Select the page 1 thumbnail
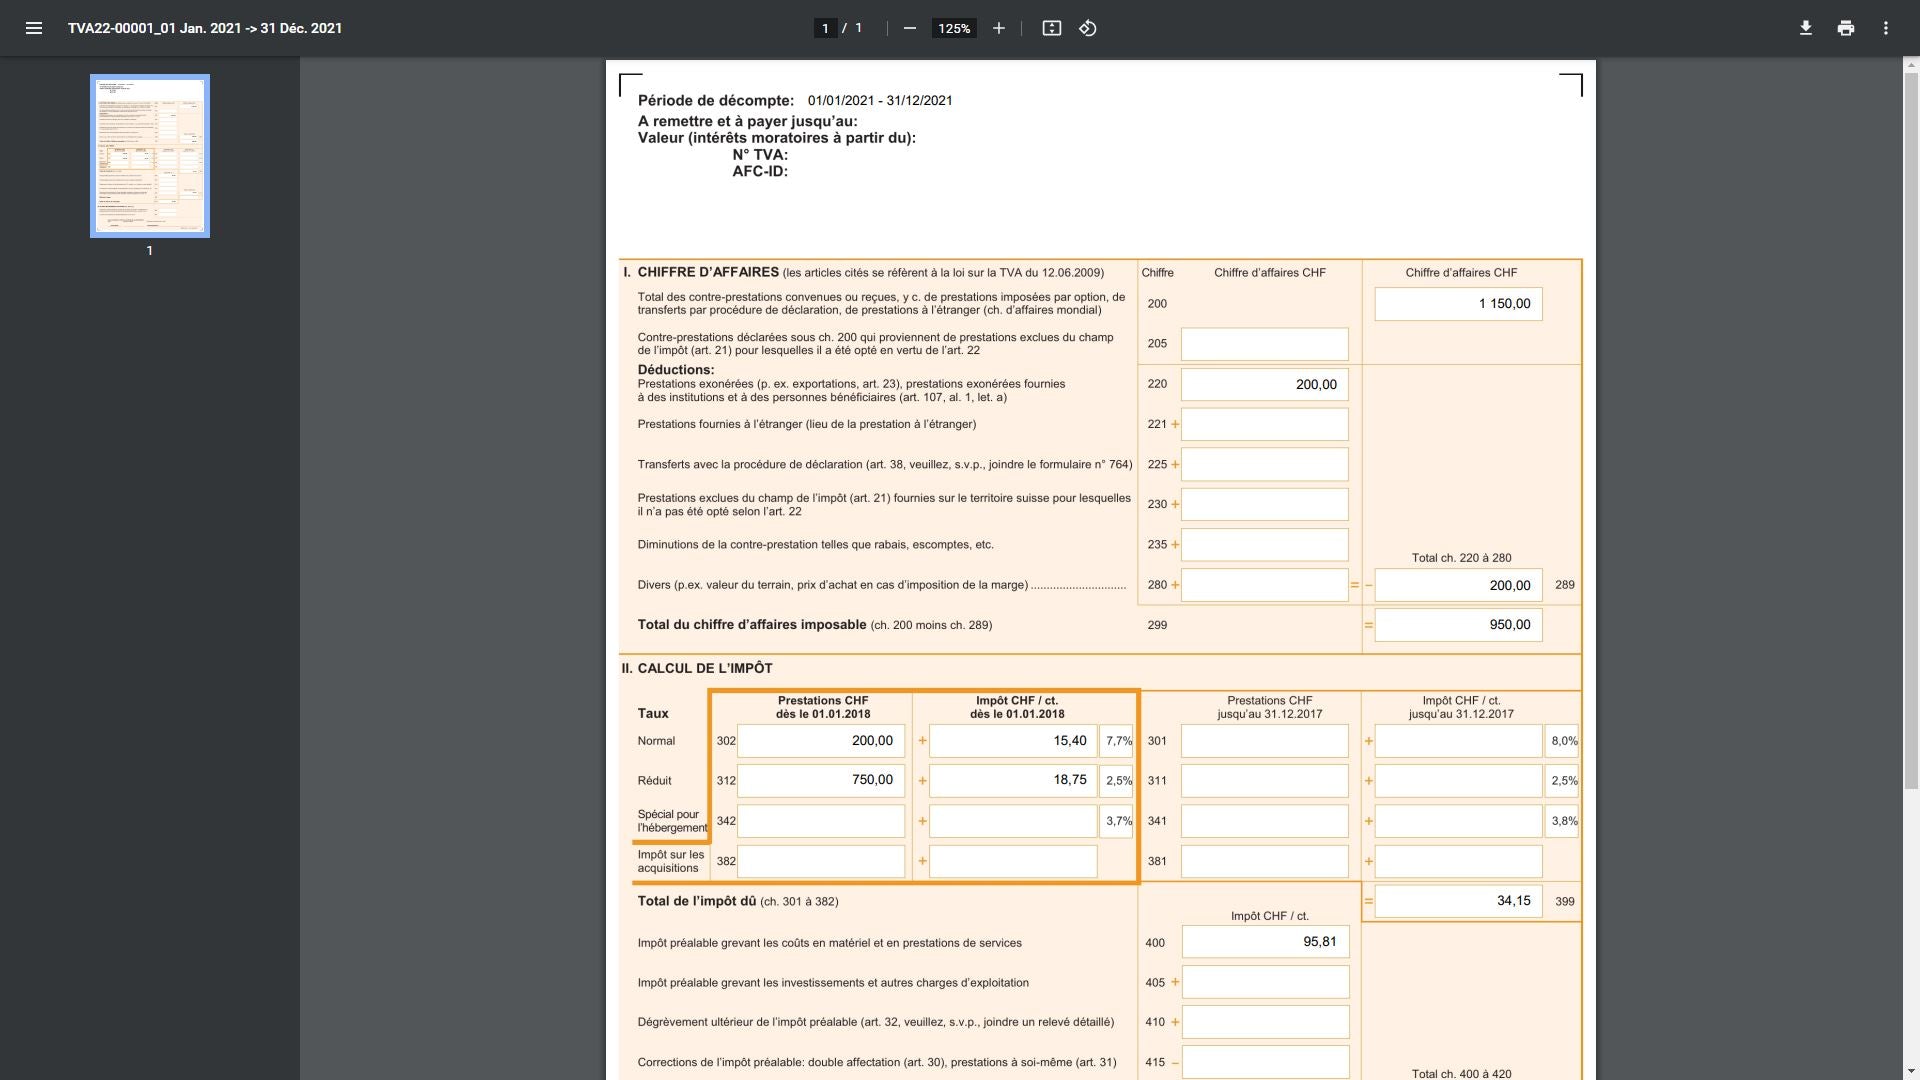The image size is (1920, 1080). [x=150, y=155]
